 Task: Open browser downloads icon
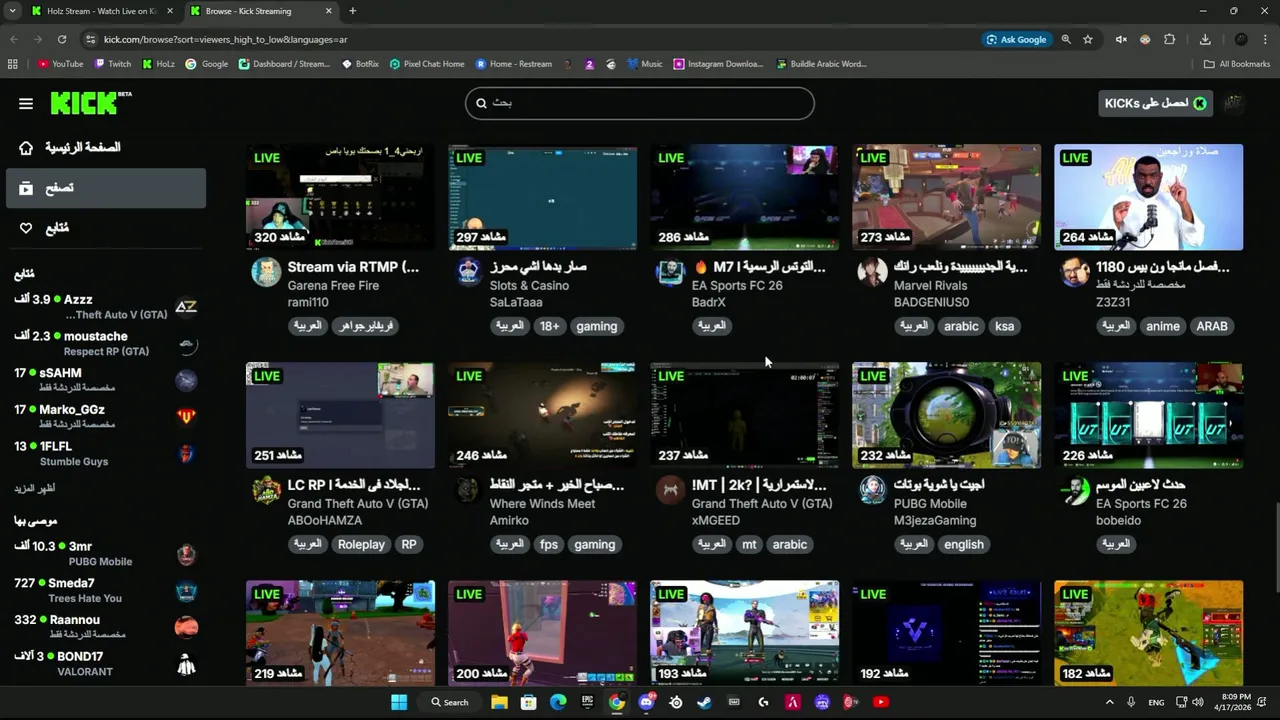click(x=1205, y=39)
